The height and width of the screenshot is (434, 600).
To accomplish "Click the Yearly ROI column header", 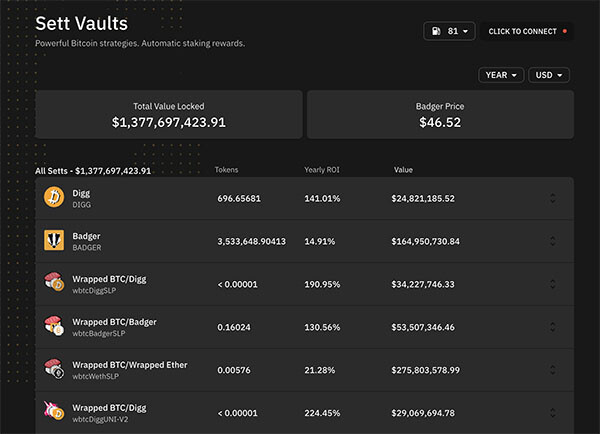I will coord(322,170).
